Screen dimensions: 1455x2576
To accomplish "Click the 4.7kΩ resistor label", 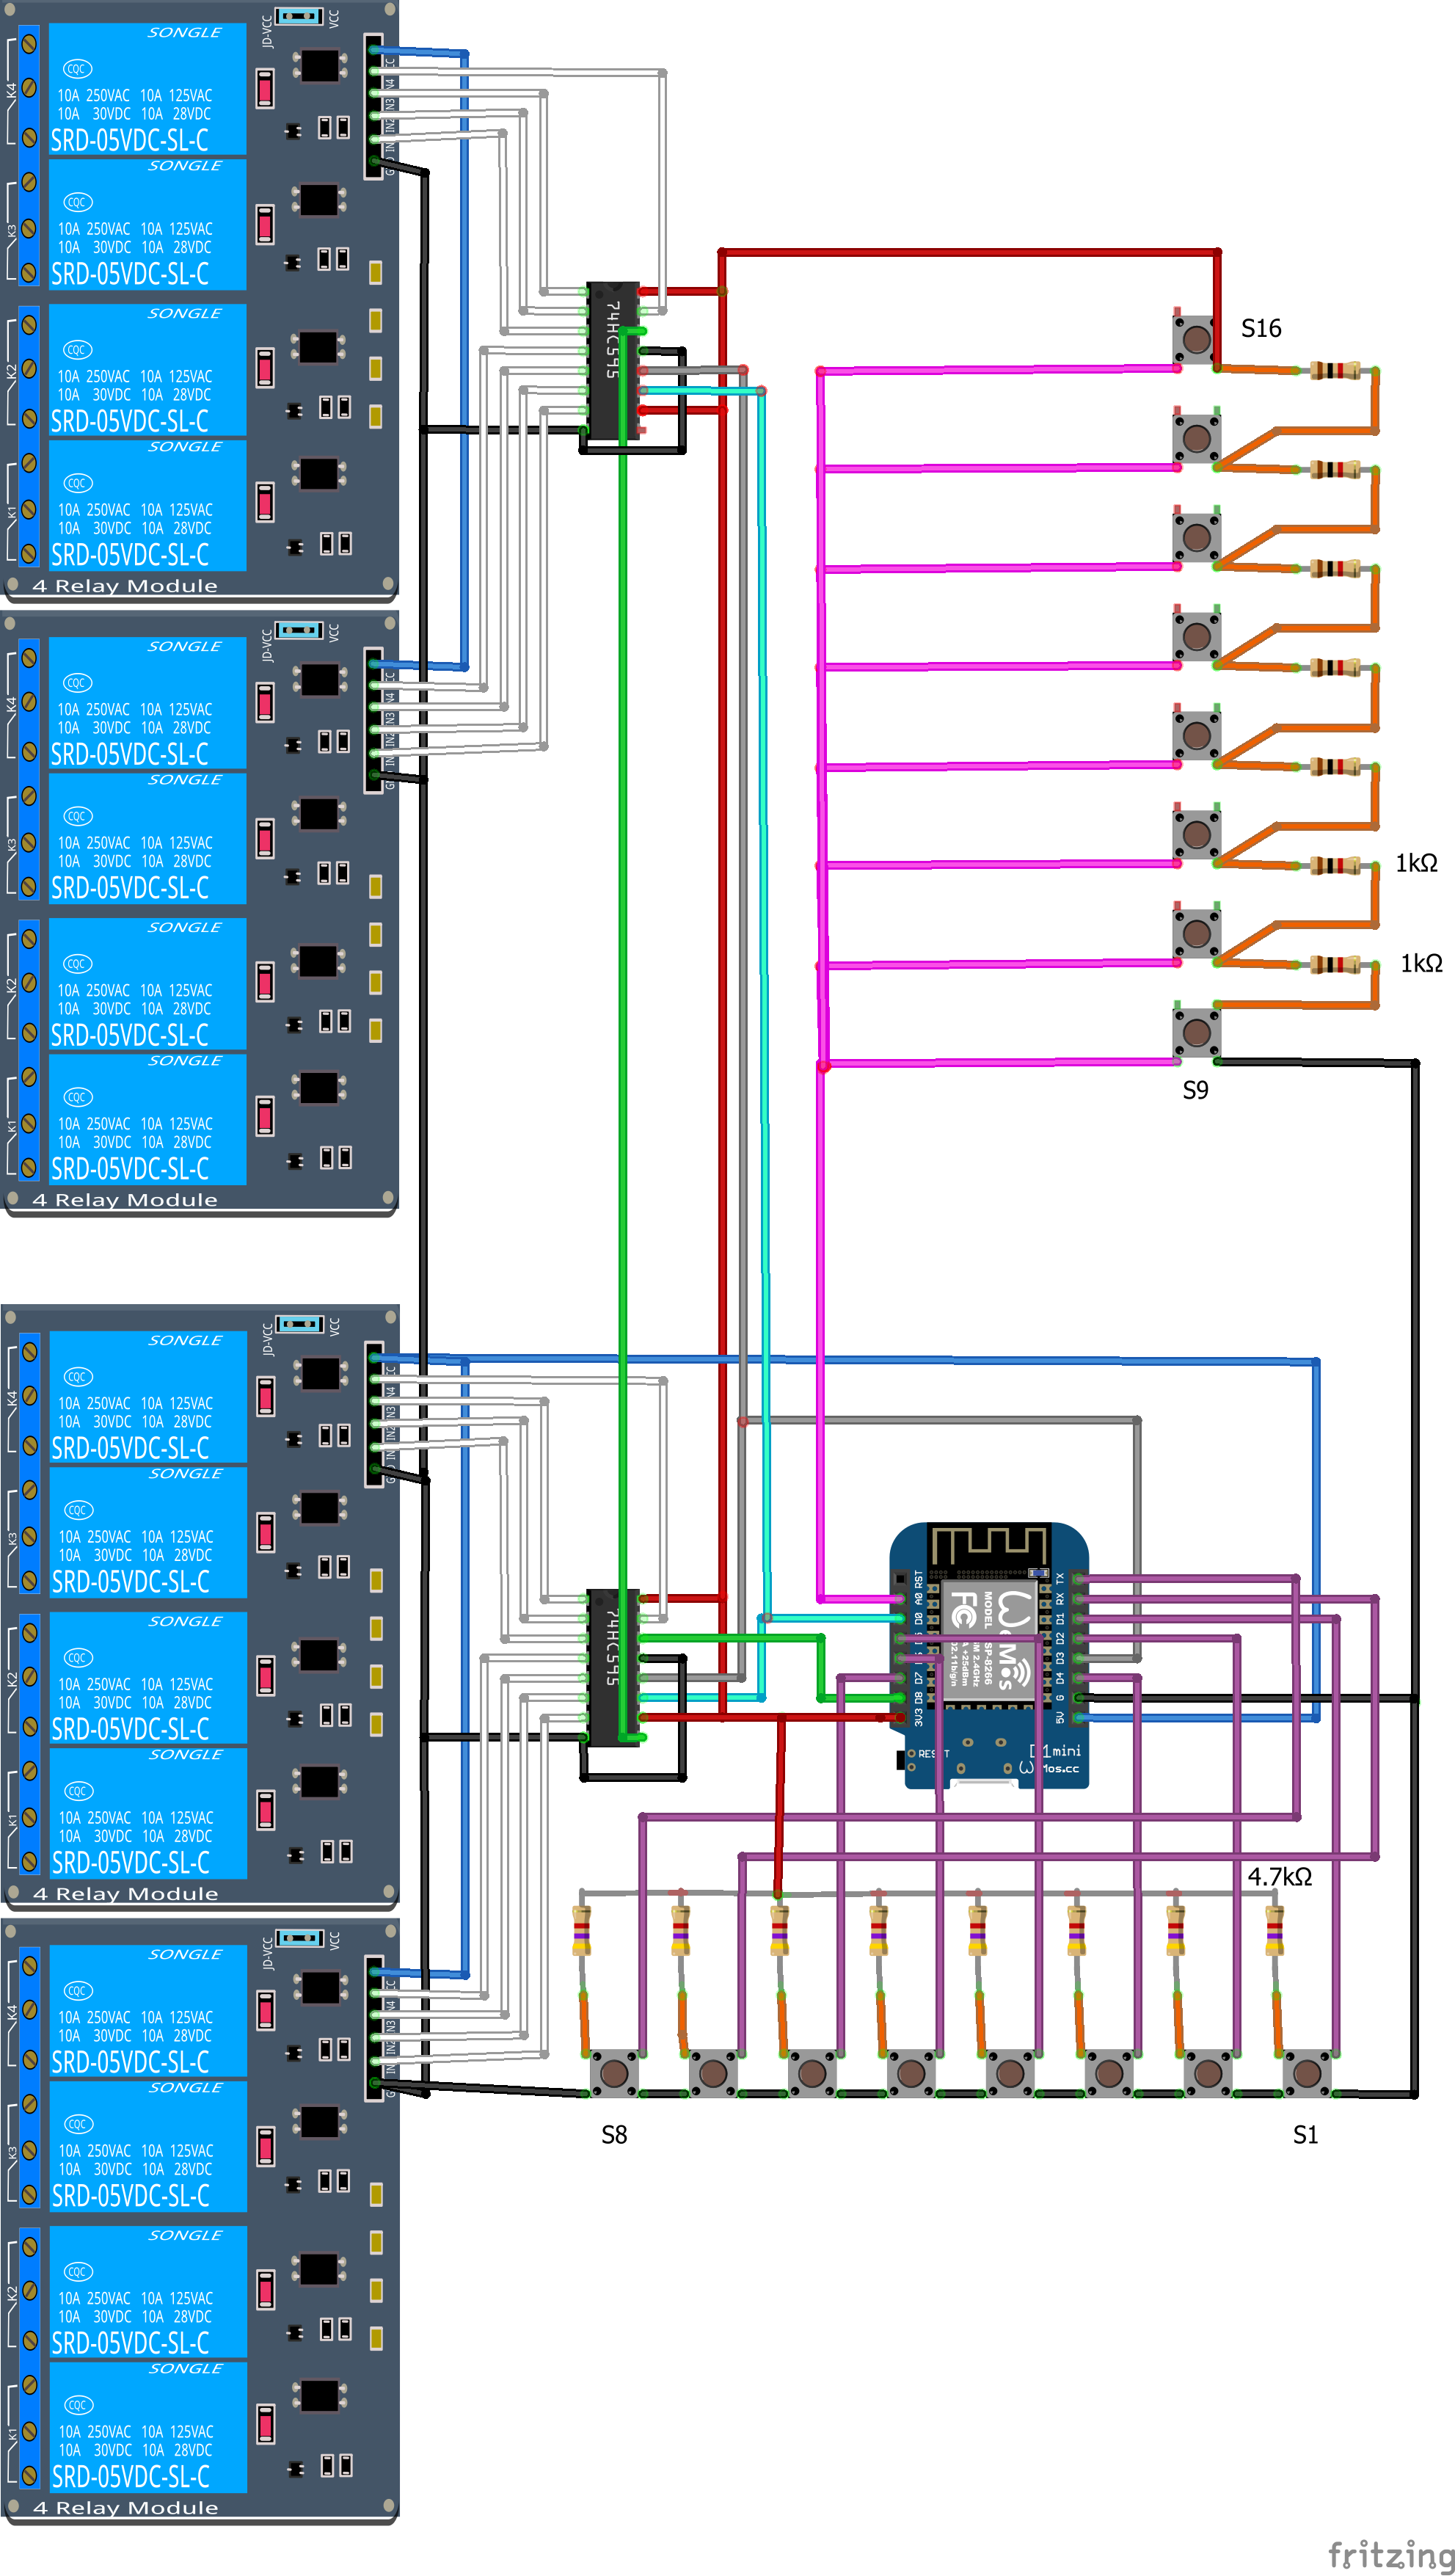I will 1279,1877.
